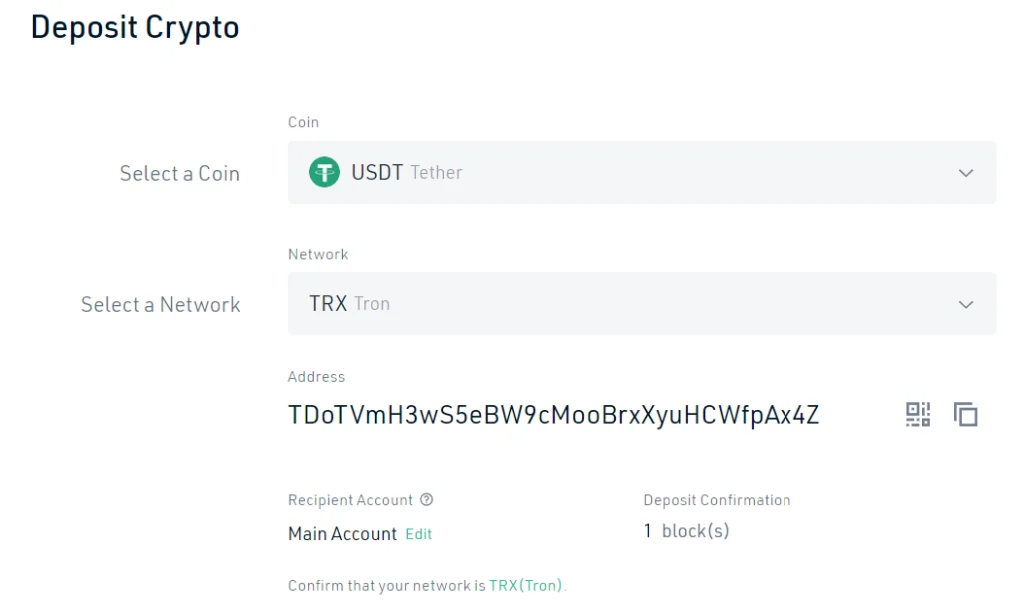Image resolution: width=1024 pixels, height=613 pixels.
Task: Click the Deposit Confirmation label
Action: (717, 500)
